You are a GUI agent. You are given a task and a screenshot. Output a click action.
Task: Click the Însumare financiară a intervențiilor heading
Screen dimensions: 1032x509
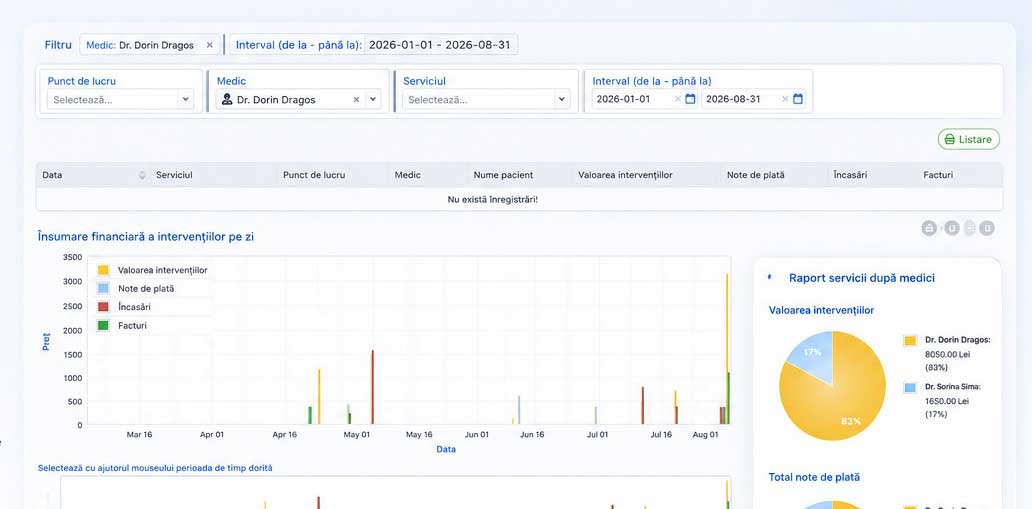coord(145,237)
